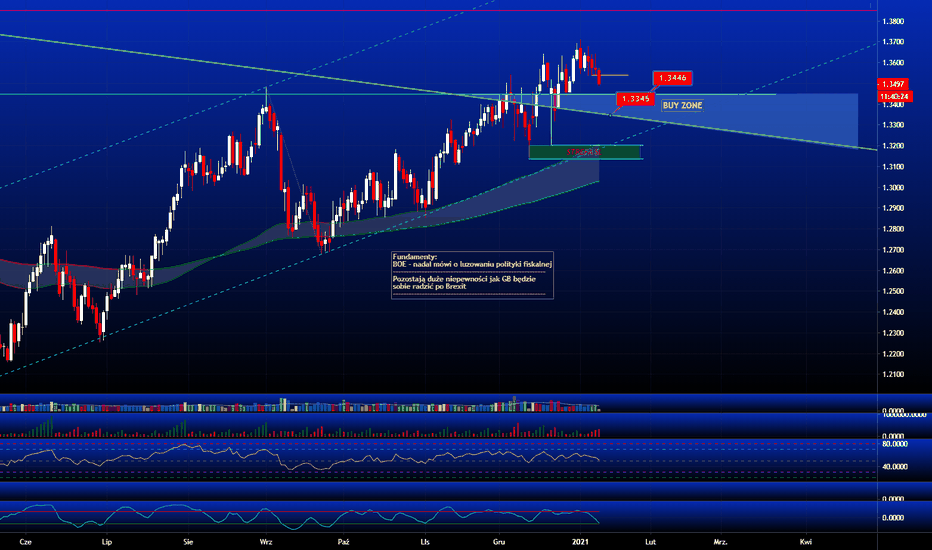Click the Kwi month label on time axis

pos(806,542)
